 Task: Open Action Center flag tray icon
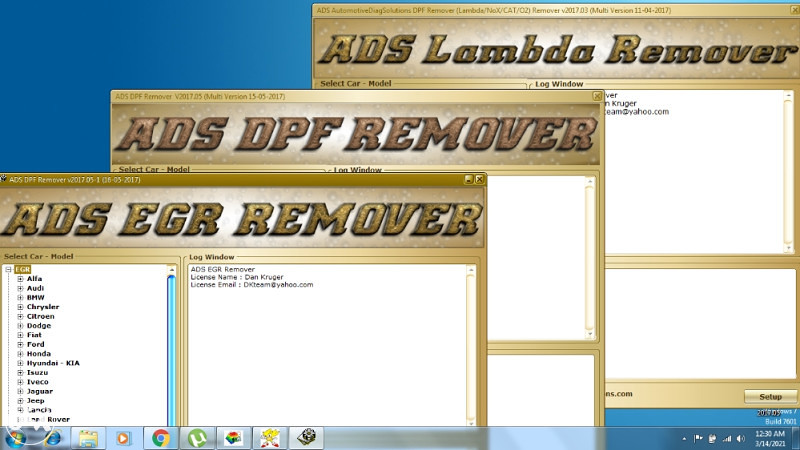coord(698,438)
